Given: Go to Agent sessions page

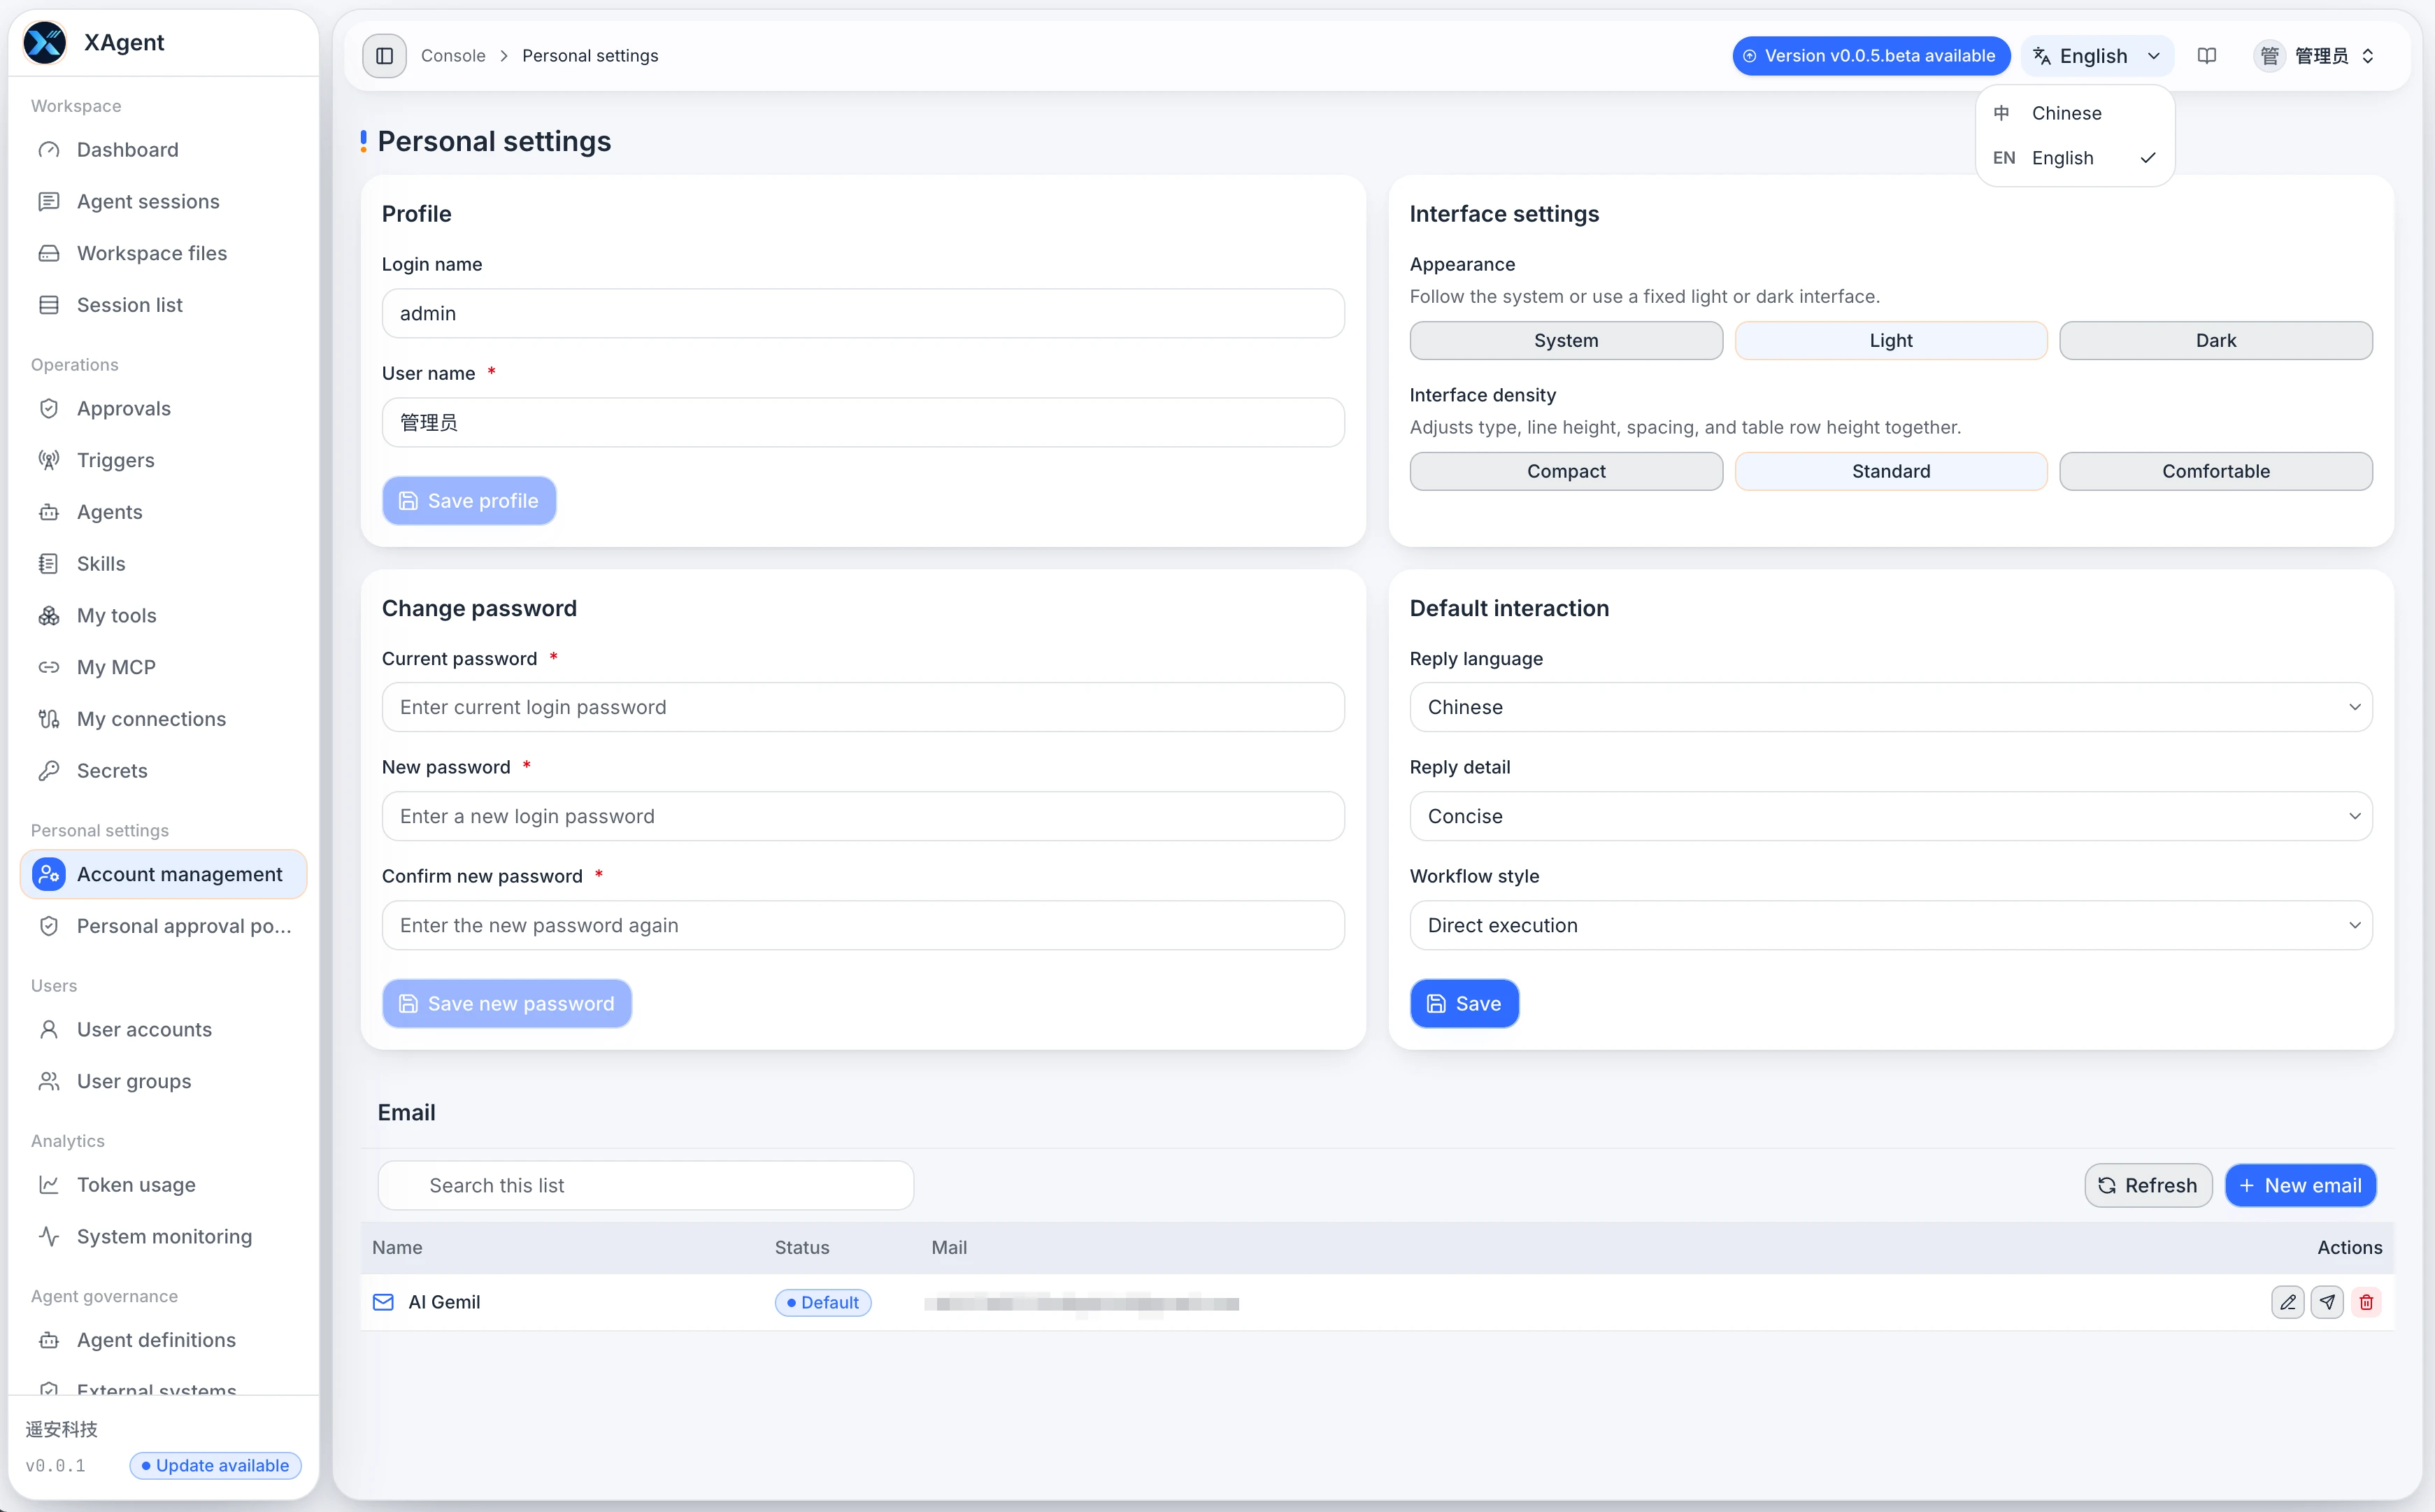Looking at the screenshot, I should point(163,202).
